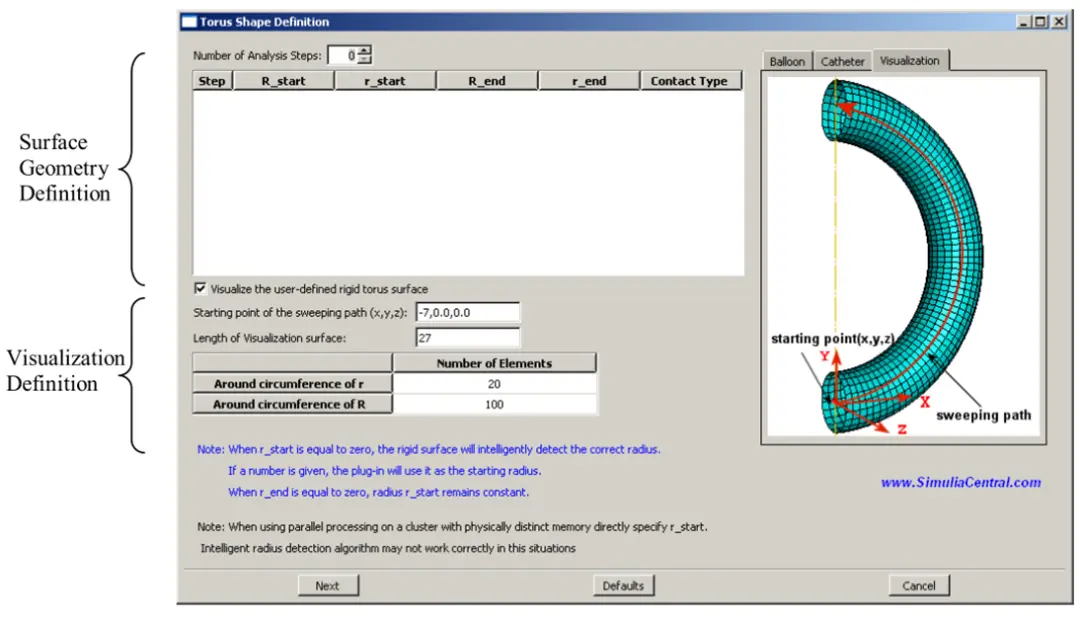This screenshot has width=1080, height=618.
Task: Switch to the Balloon tab
Action: coord(787,61)
